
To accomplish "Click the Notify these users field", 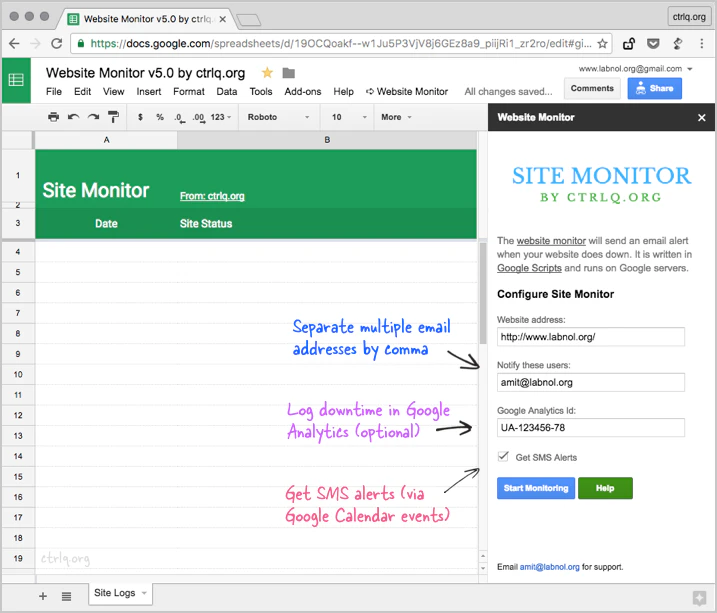I will coord(591,382).
